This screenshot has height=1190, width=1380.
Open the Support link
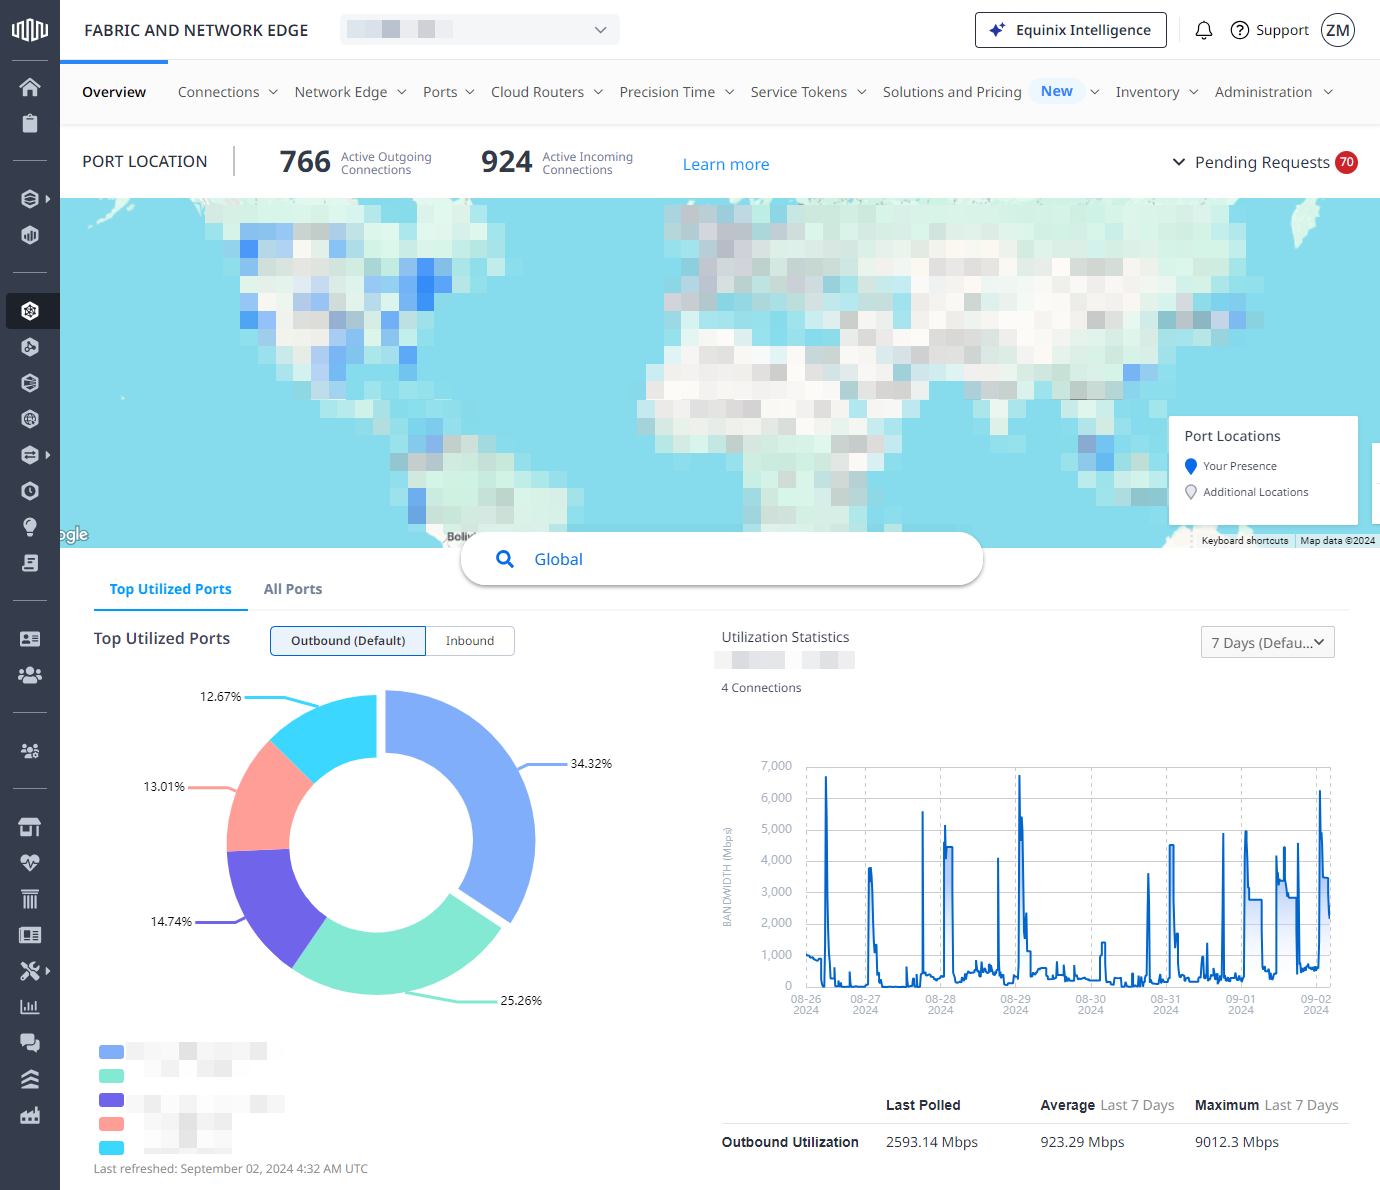[x=1269, y=30]
